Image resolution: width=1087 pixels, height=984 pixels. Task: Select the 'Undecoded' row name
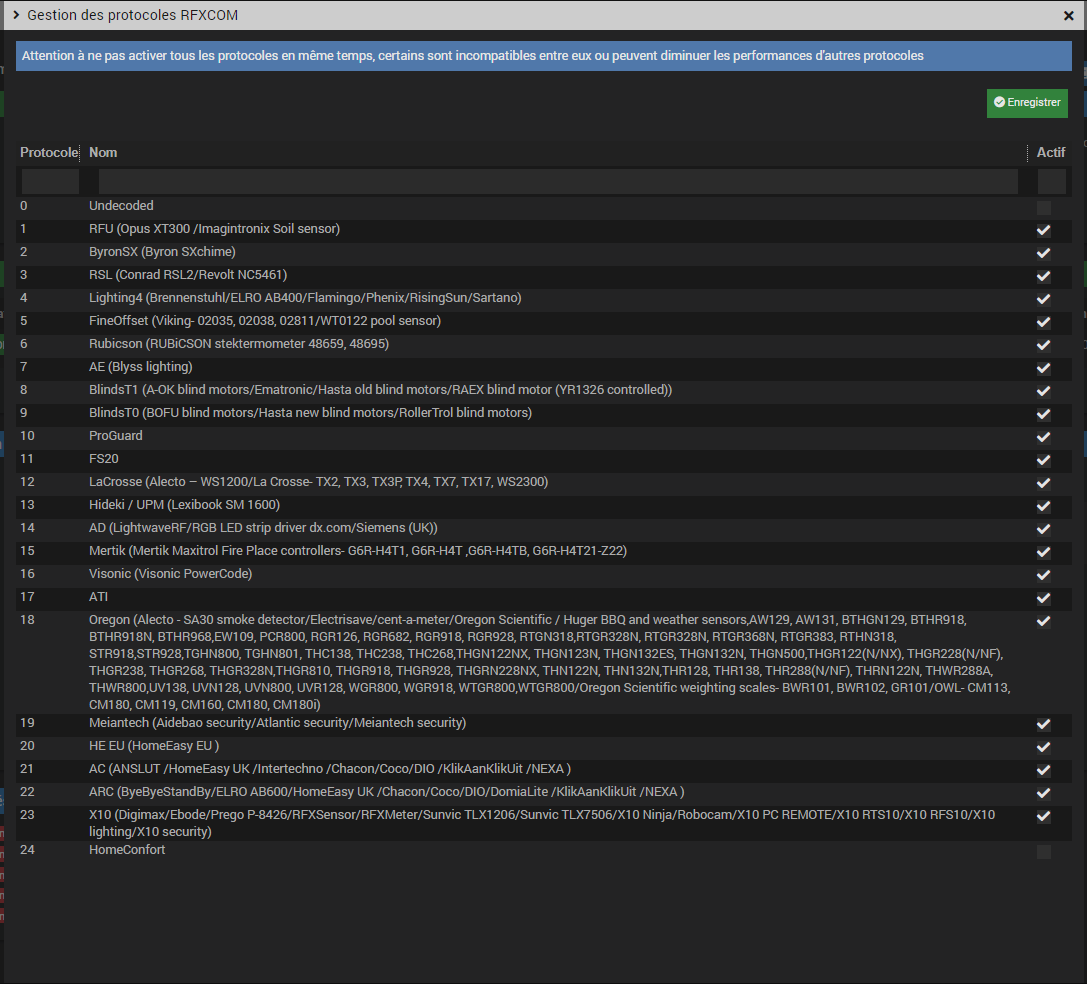click(x=121, y=206)
